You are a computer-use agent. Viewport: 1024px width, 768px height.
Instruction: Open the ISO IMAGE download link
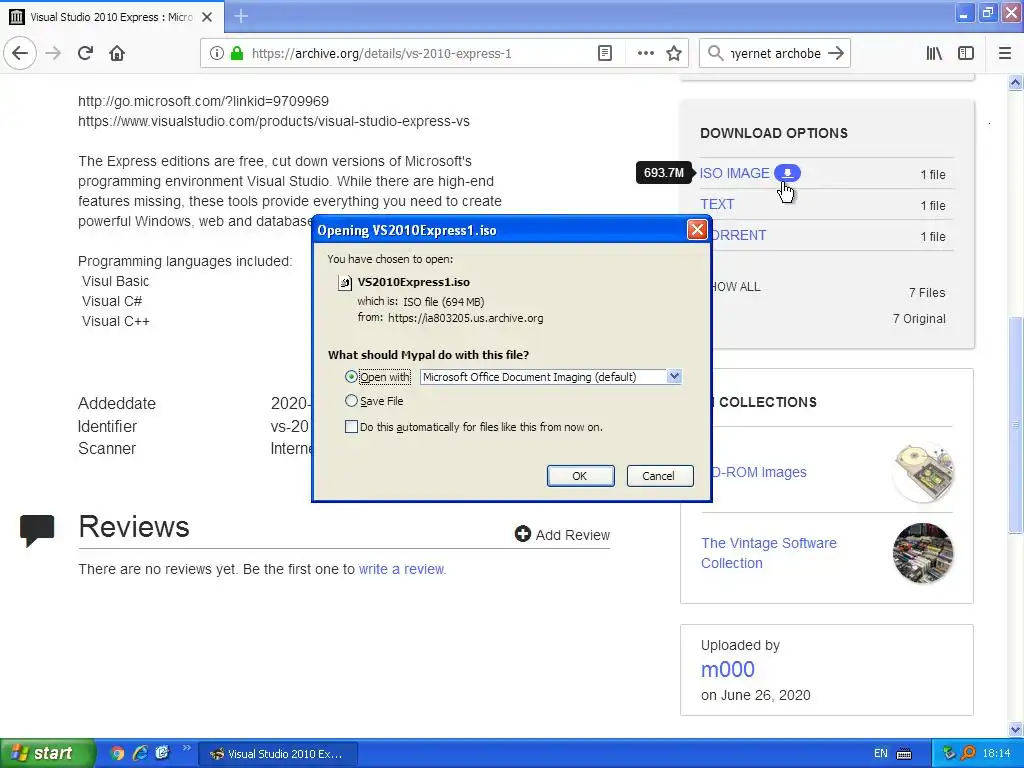pos(735,173)
